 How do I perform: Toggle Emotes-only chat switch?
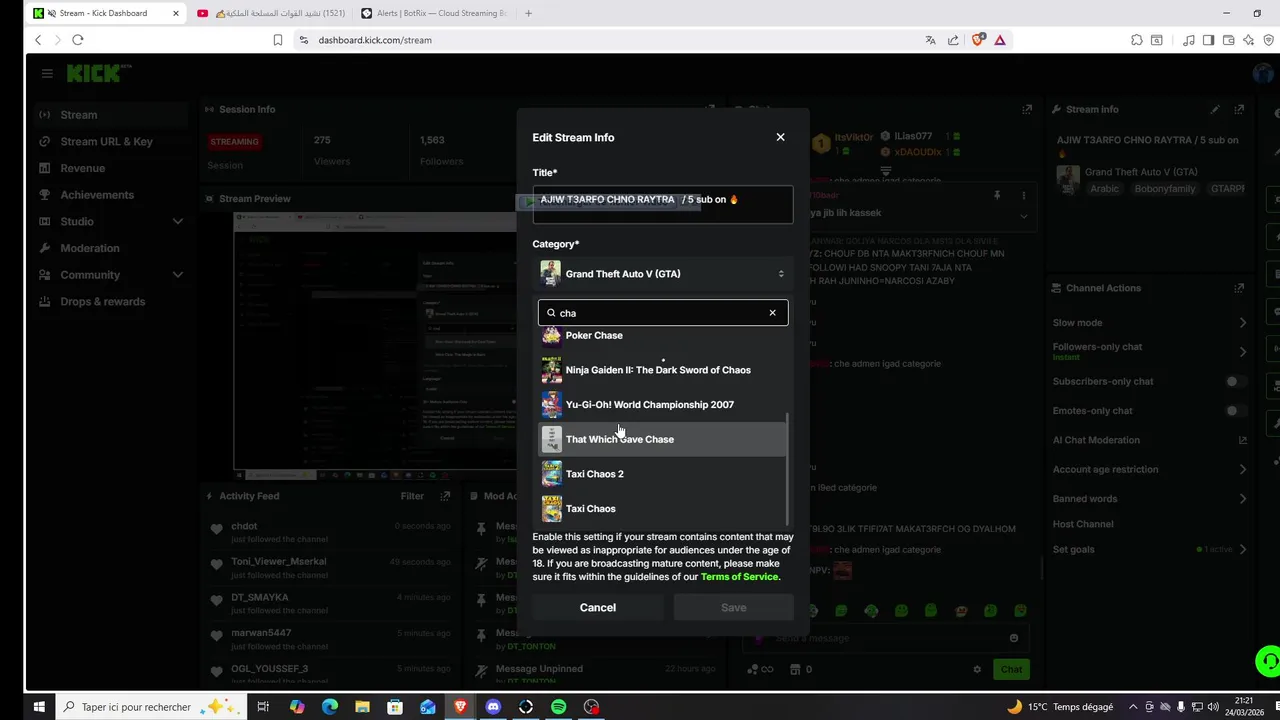tap(1237, 411)
